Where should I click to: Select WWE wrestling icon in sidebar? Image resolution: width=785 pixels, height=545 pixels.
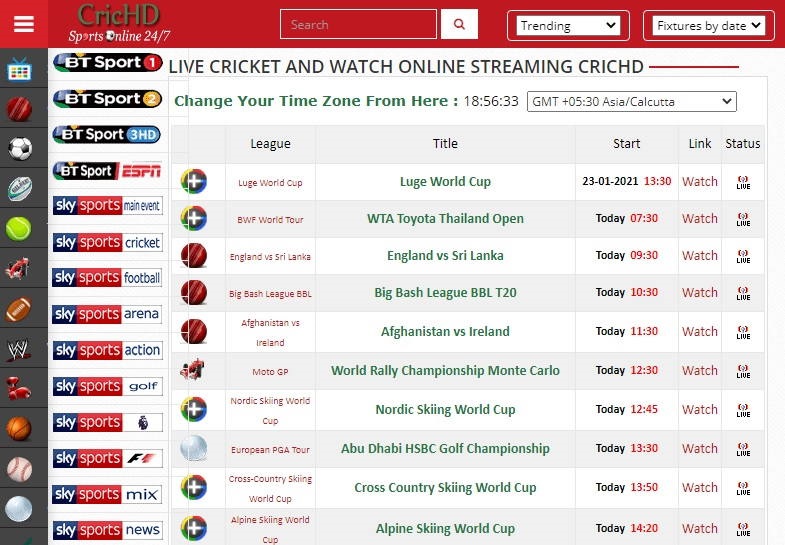coord(18,349)
